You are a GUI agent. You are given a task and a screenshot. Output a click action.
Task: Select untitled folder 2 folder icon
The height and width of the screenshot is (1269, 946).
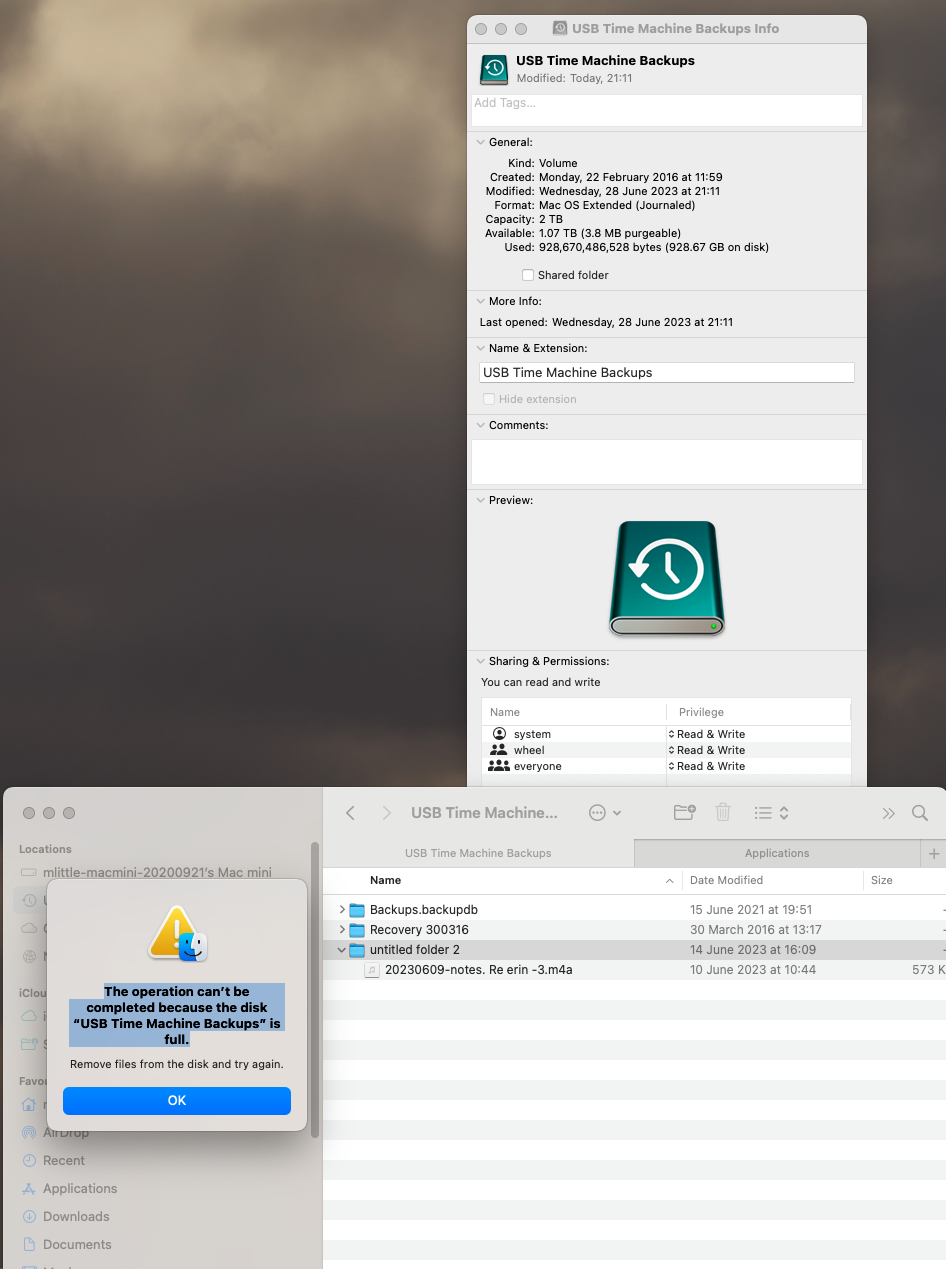tap(357, 950)
